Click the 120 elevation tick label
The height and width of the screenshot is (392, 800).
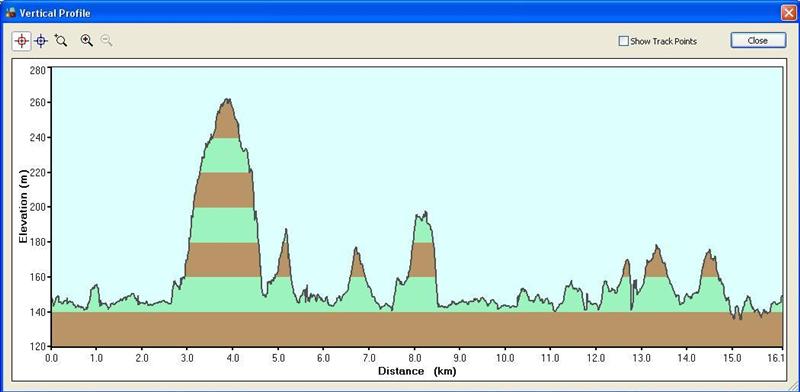pyautogui.click(x=39, y=347)
